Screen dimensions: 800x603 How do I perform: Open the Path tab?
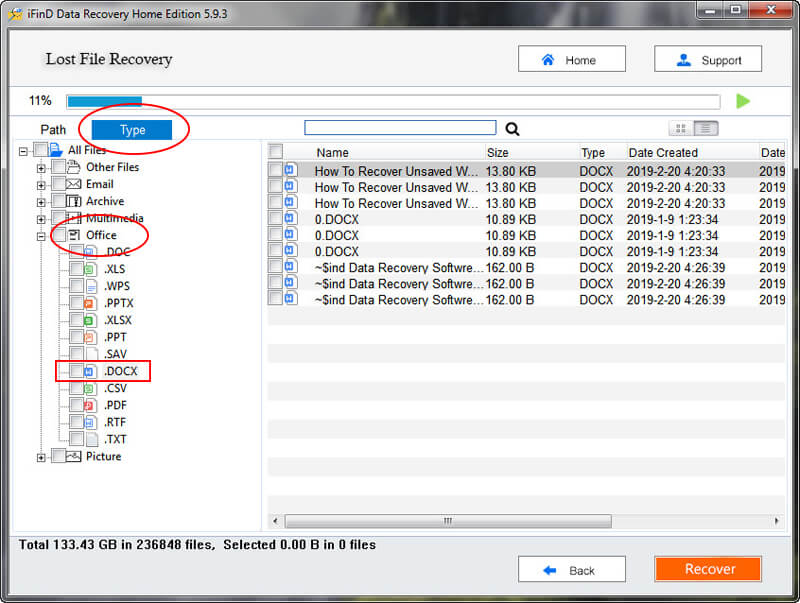pos(53,130)
